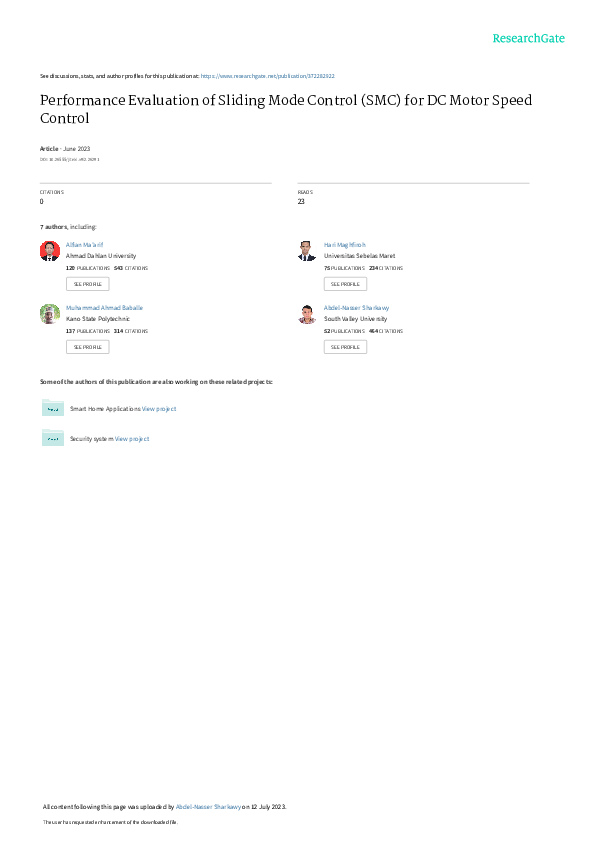Click Alfian Ma'arif's profile photo
The width and height of the screenshot is (595, 841).
pos(50,251)
